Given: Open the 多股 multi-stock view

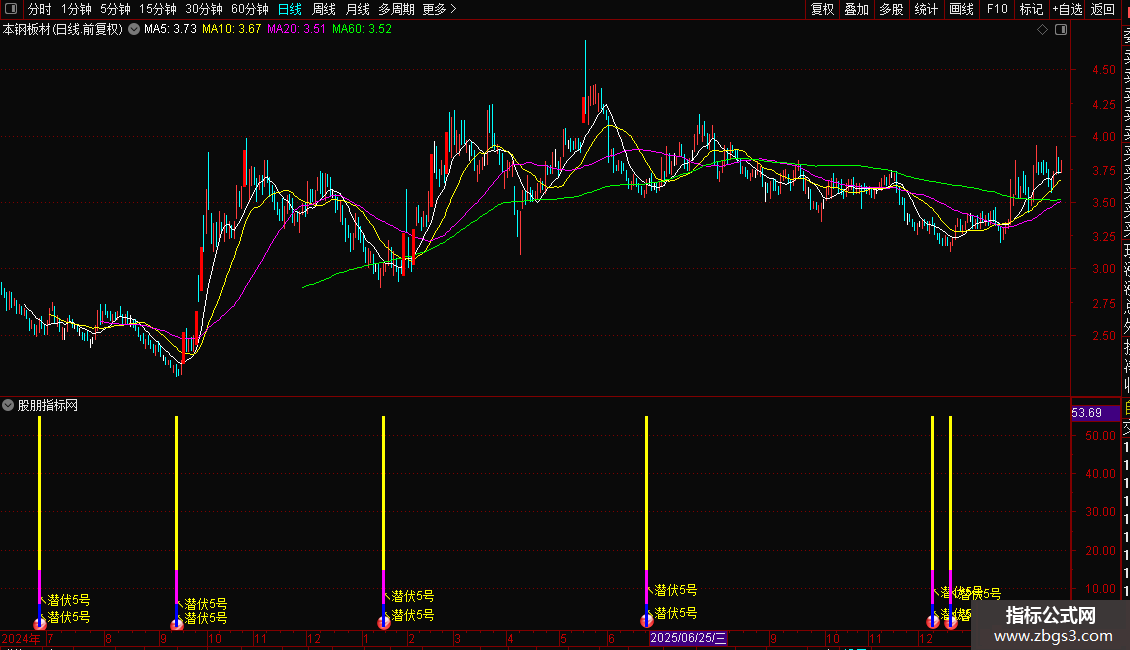Looking at the screenshot, I should click(891, 9).
